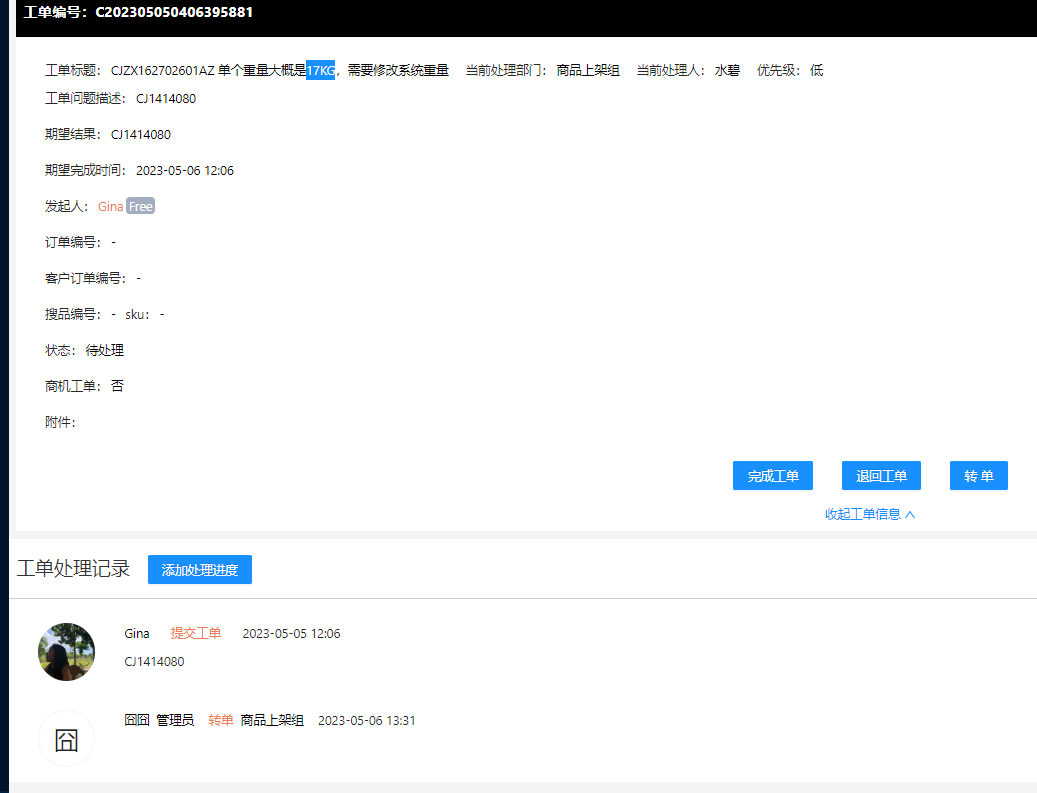Click the 转单 button
Screen dimensions: 1037x793
[x=978, y=476]
